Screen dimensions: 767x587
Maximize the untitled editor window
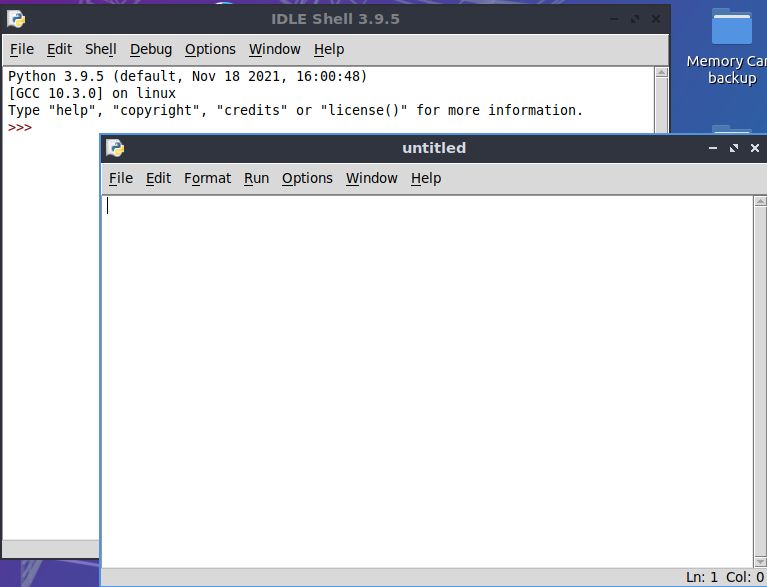click(x=733, y=148)
